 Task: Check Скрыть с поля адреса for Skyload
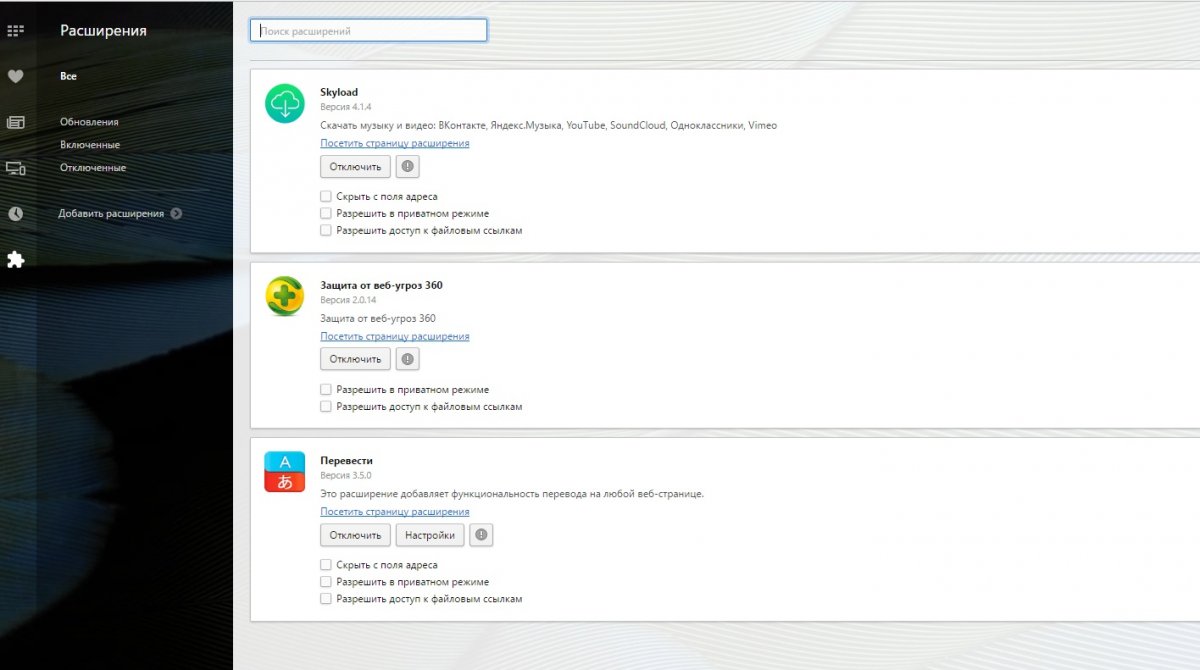tap(326, 197)
